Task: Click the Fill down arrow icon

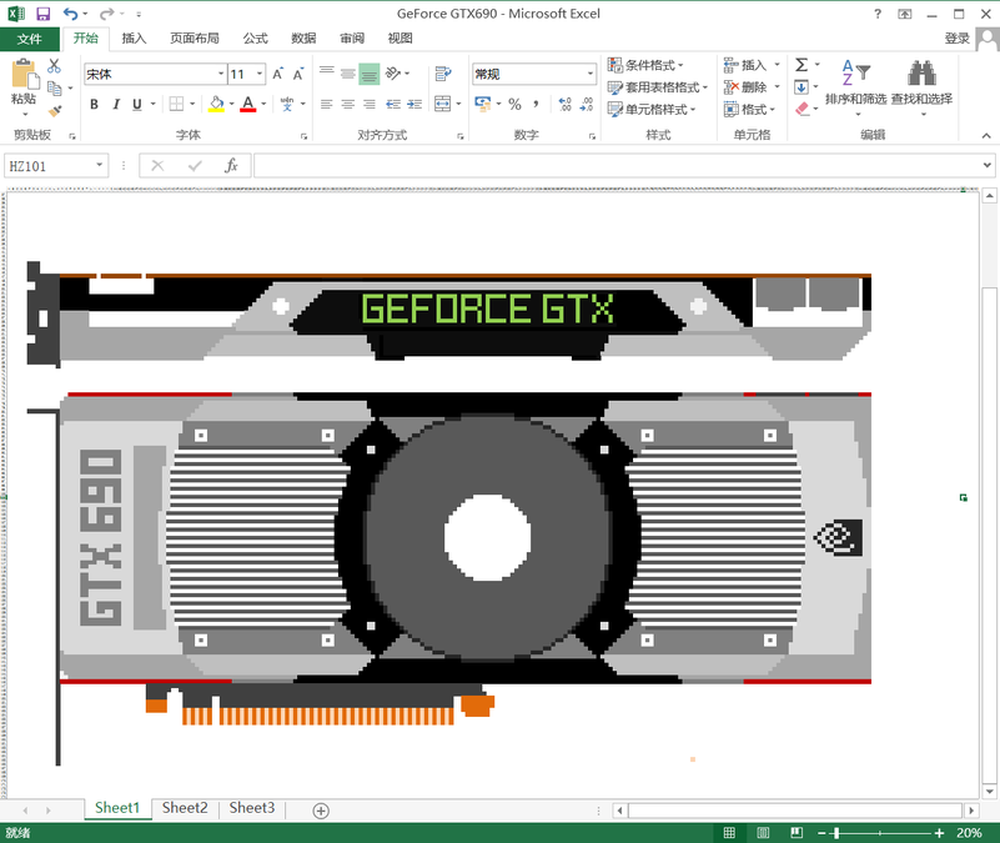Action: [802, 87]
